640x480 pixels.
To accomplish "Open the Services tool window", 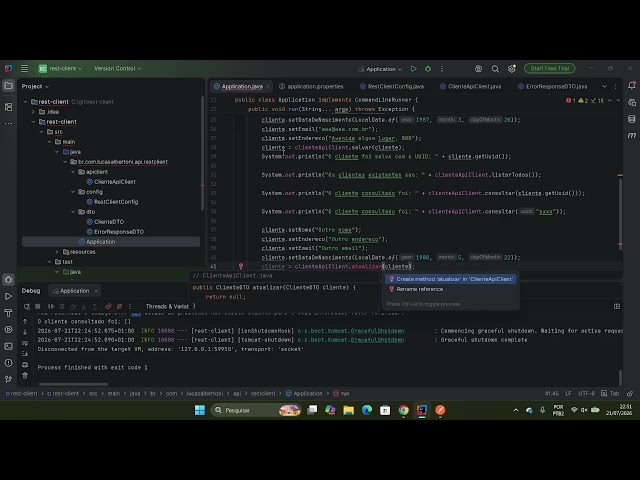I will click(x=9, y=329).
